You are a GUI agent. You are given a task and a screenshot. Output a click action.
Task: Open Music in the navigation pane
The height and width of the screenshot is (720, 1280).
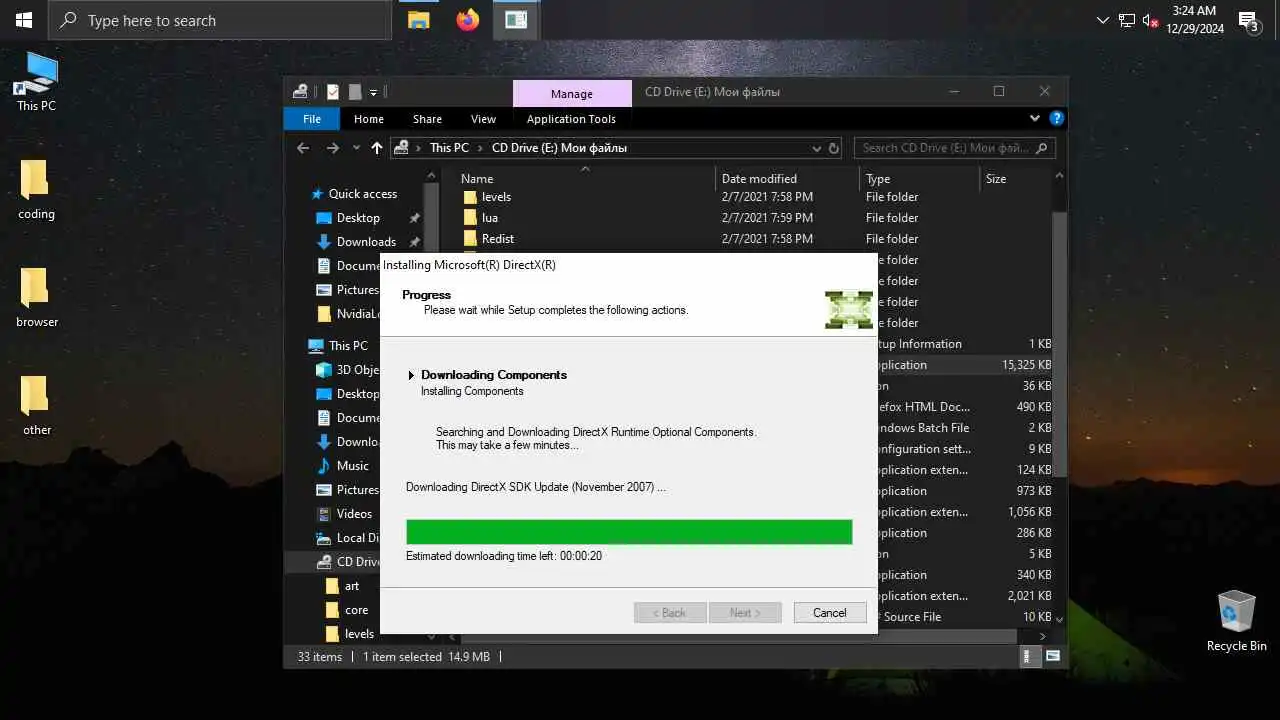click(352, 466)
